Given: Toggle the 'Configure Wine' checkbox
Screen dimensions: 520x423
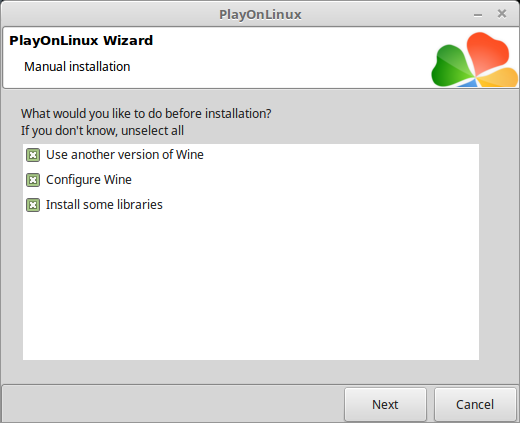Looking at the screenshot, I should [x=33, y=180].
